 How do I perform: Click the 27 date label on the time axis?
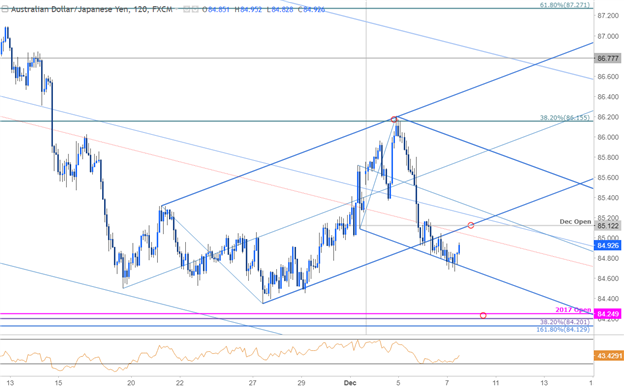253,383
